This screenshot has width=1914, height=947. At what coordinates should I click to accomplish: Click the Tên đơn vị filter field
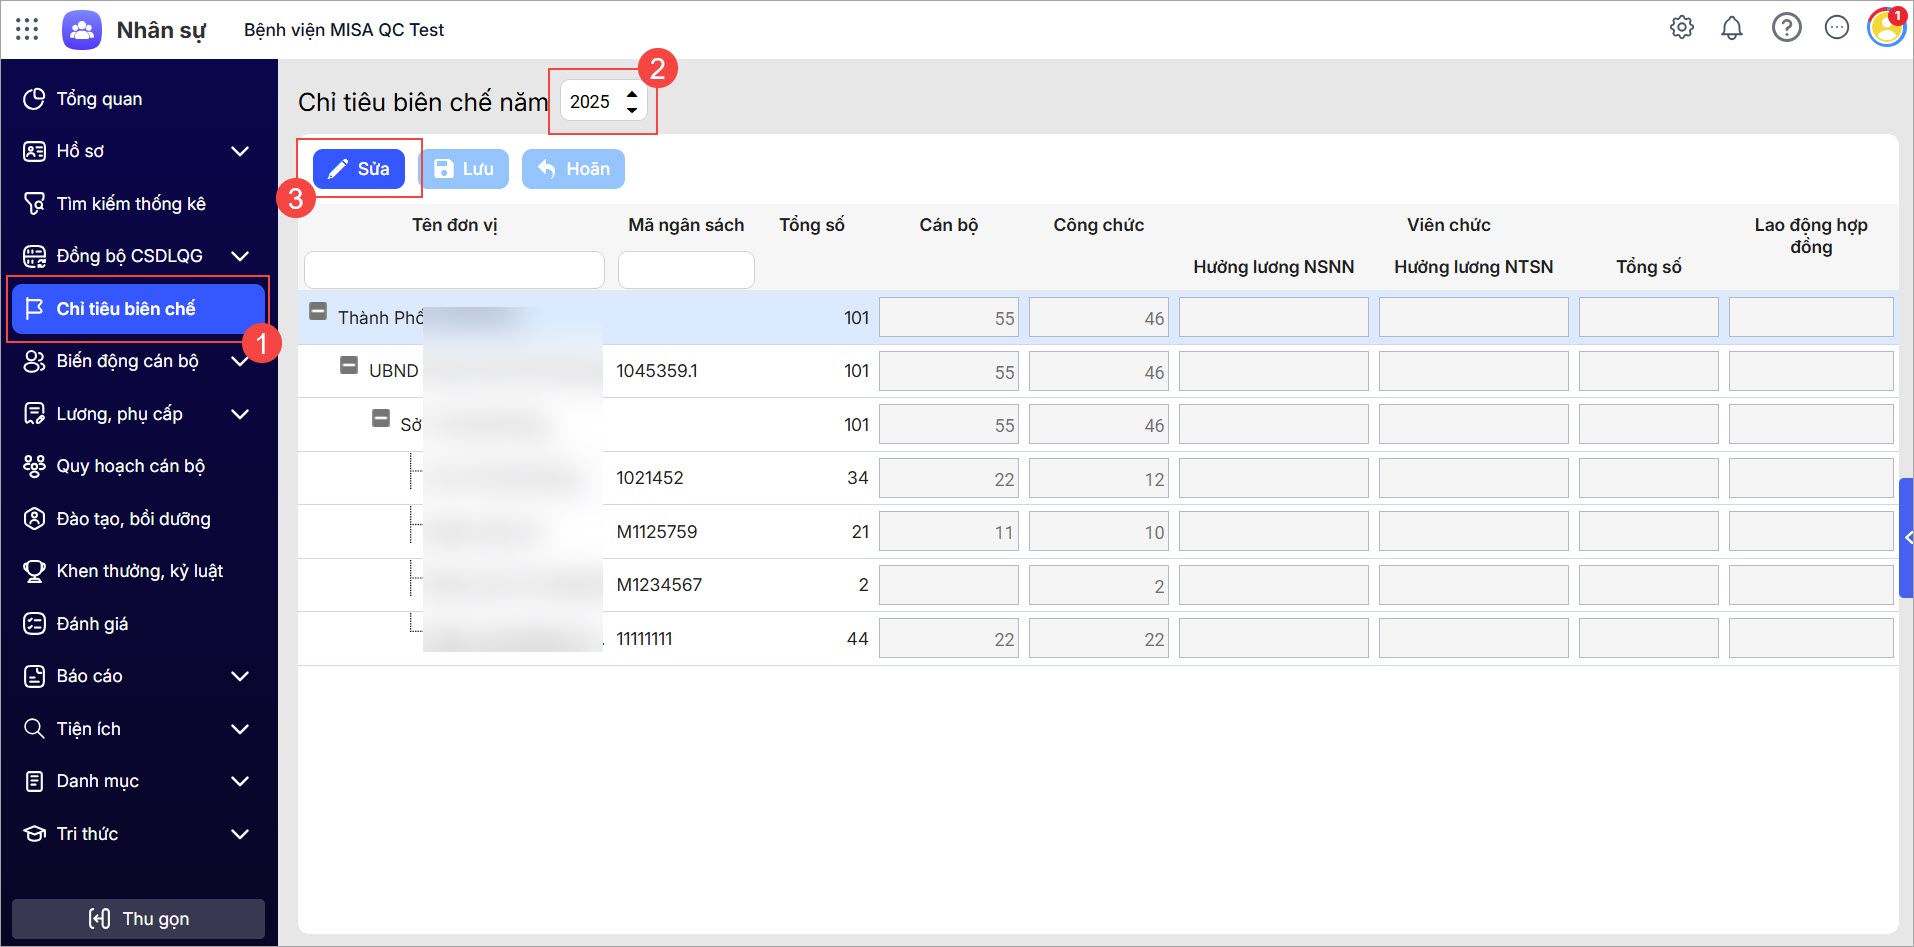[x=454, y=270]
